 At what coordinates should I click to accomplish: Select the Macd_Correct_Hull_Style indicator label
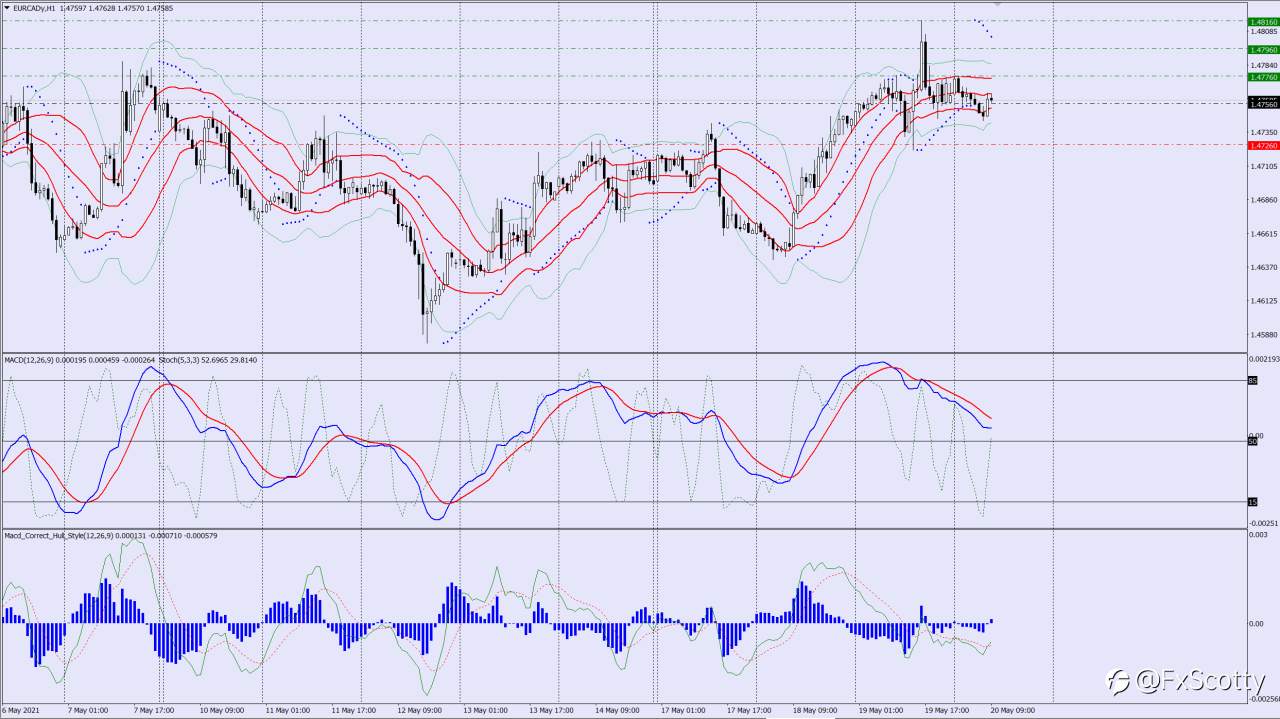click(x=59, y=535)
